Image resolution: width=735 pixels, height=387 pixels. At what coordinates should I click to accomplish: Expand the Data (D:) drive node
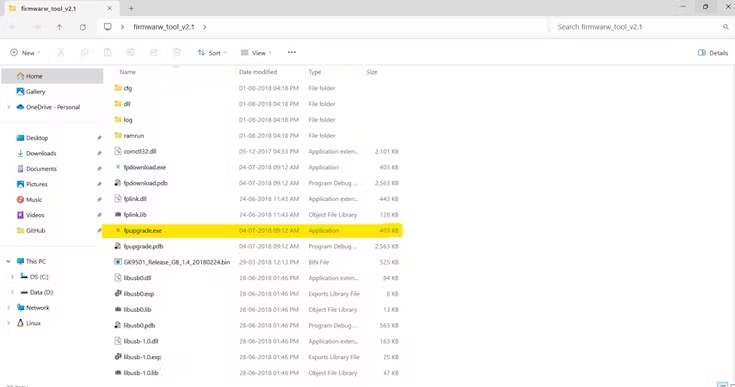point(12,292)
